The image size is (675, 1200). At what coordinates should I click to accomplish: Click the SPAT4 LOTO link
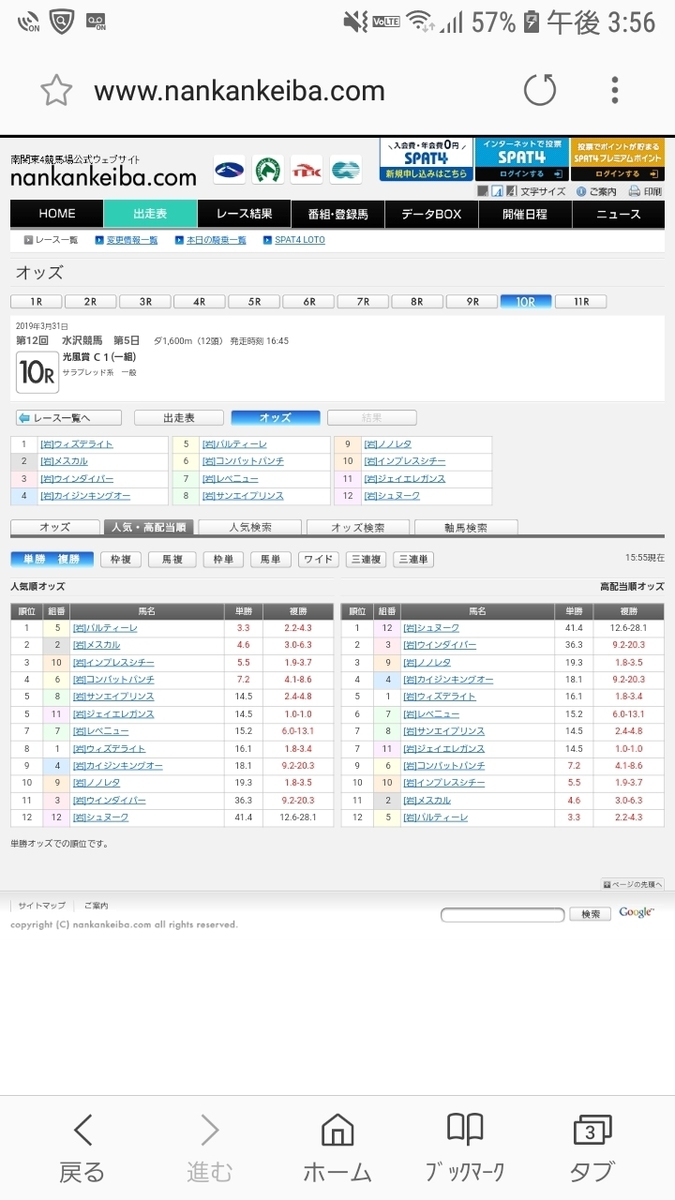(x=294, y=241)
